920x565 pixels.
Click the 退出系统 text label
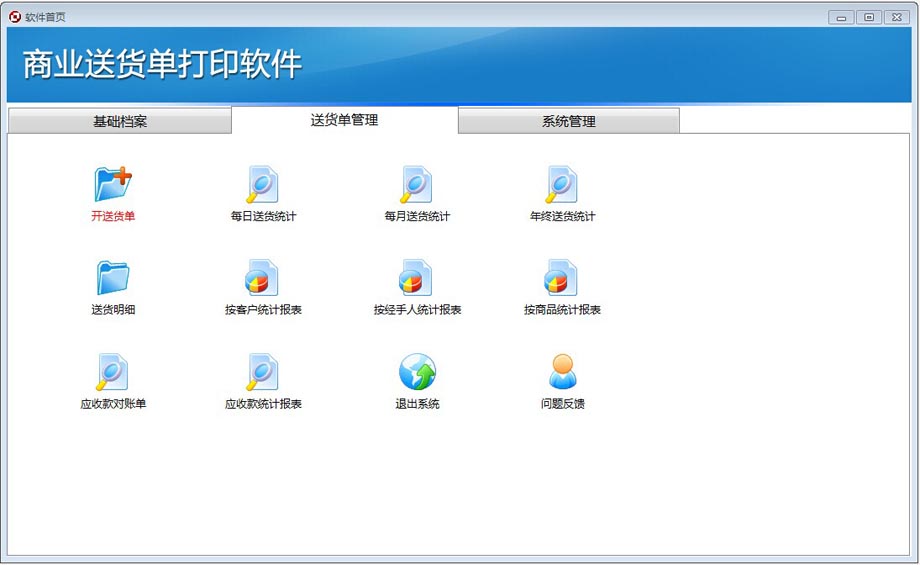point(417,404)
